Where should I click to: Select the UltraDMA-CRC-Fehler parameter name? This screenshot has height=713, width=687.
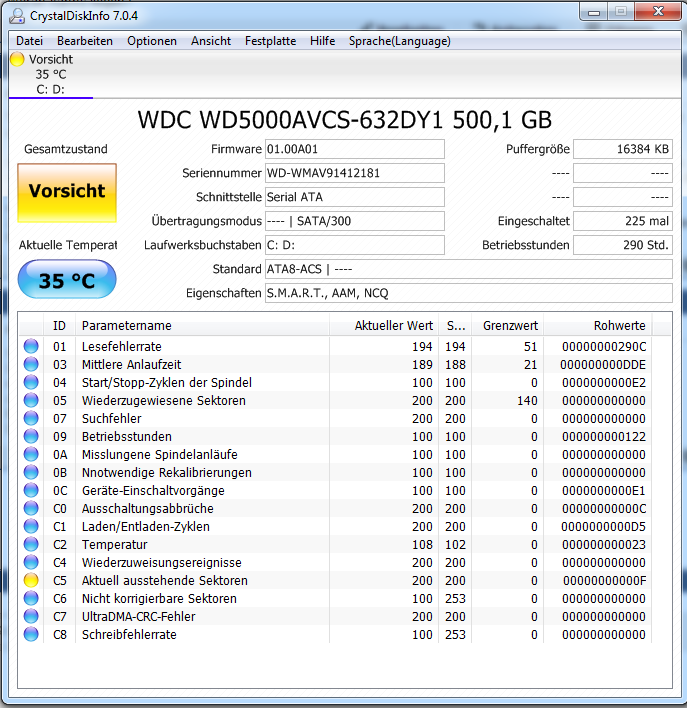click(x=138, y=617)
